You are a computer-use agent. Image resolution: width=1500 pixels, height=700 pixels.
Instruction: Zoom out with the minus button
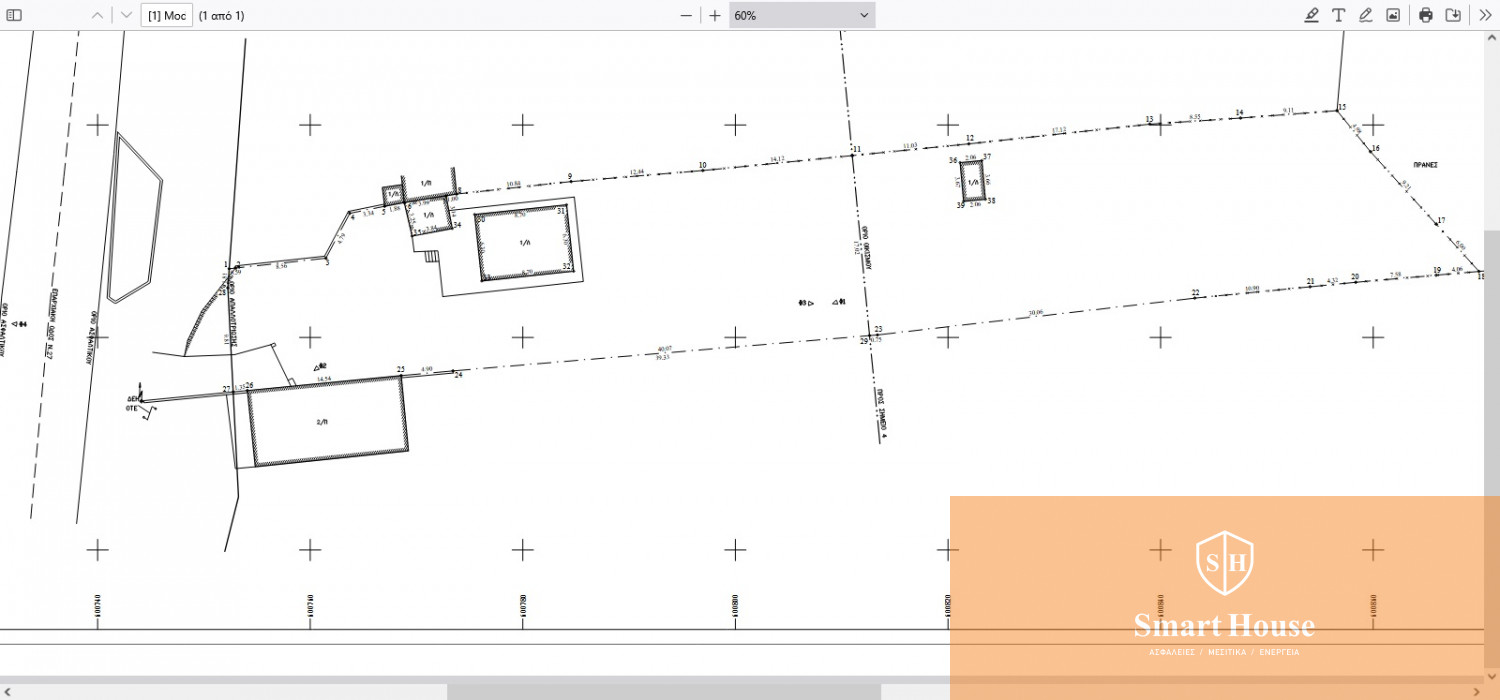(686, 15)
